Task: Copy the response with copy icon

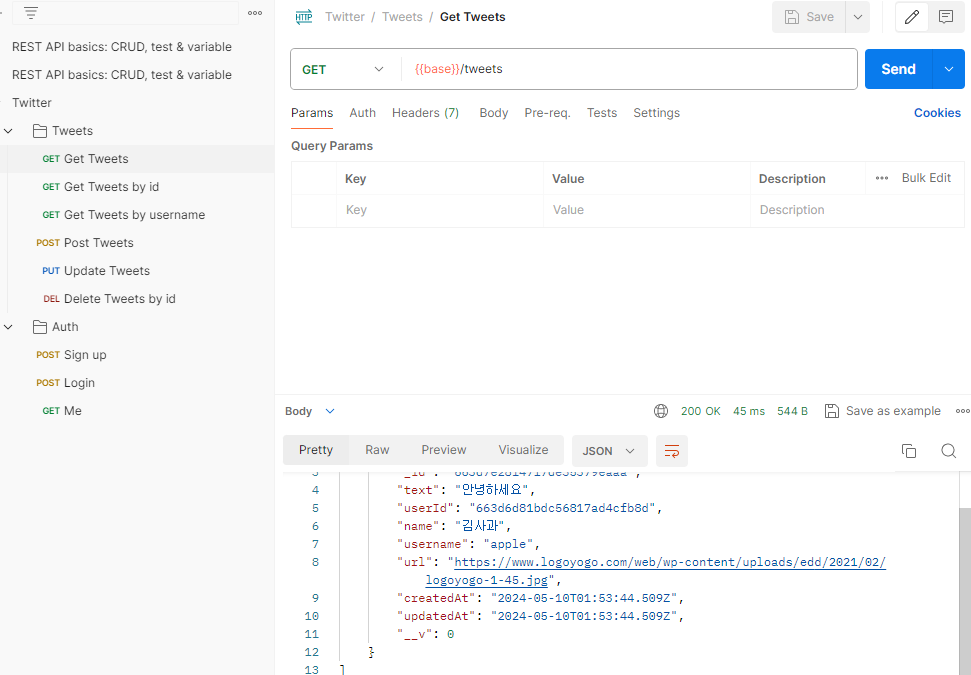Action: pyautogui.click(x=908, y=451)
